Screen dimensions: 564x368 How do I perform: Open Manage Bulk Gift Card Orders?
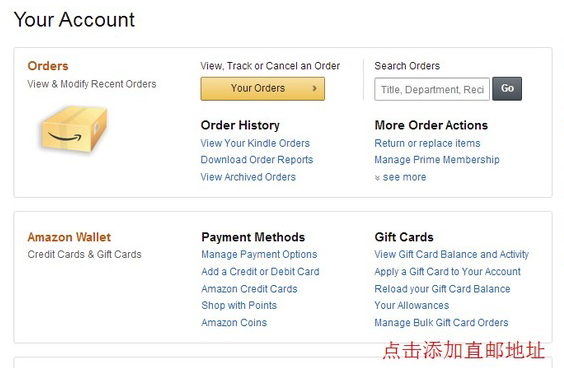click(441, 323)
